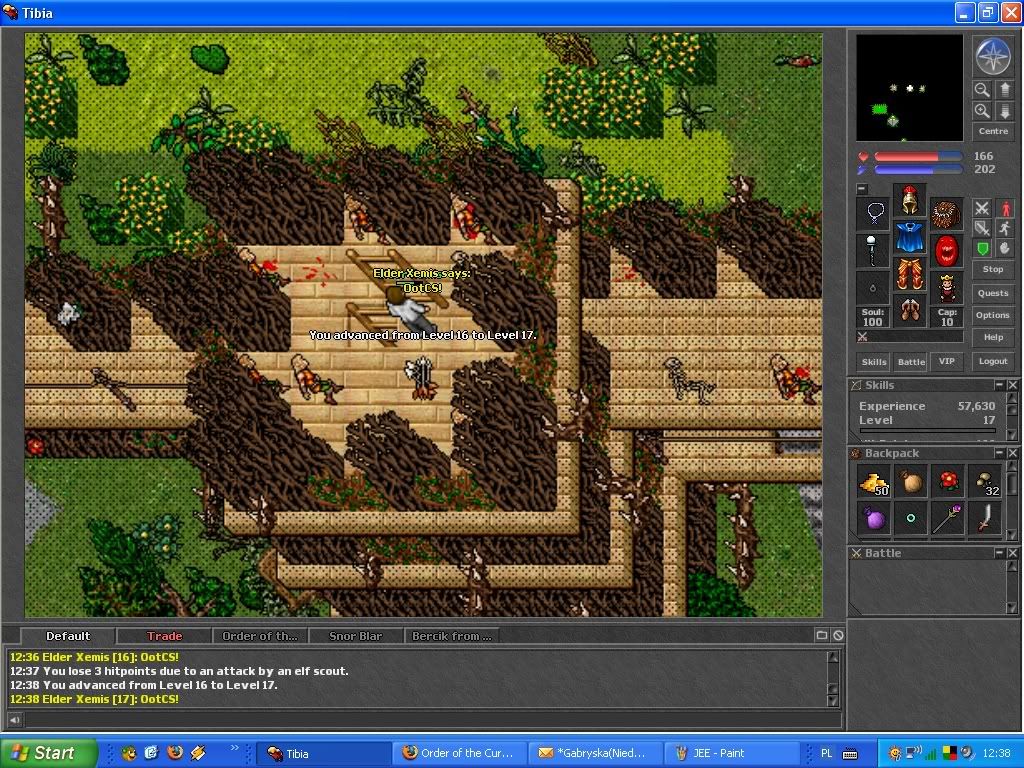Click the red shield slot
This screenshot has width=1024, height=768.
946,251
